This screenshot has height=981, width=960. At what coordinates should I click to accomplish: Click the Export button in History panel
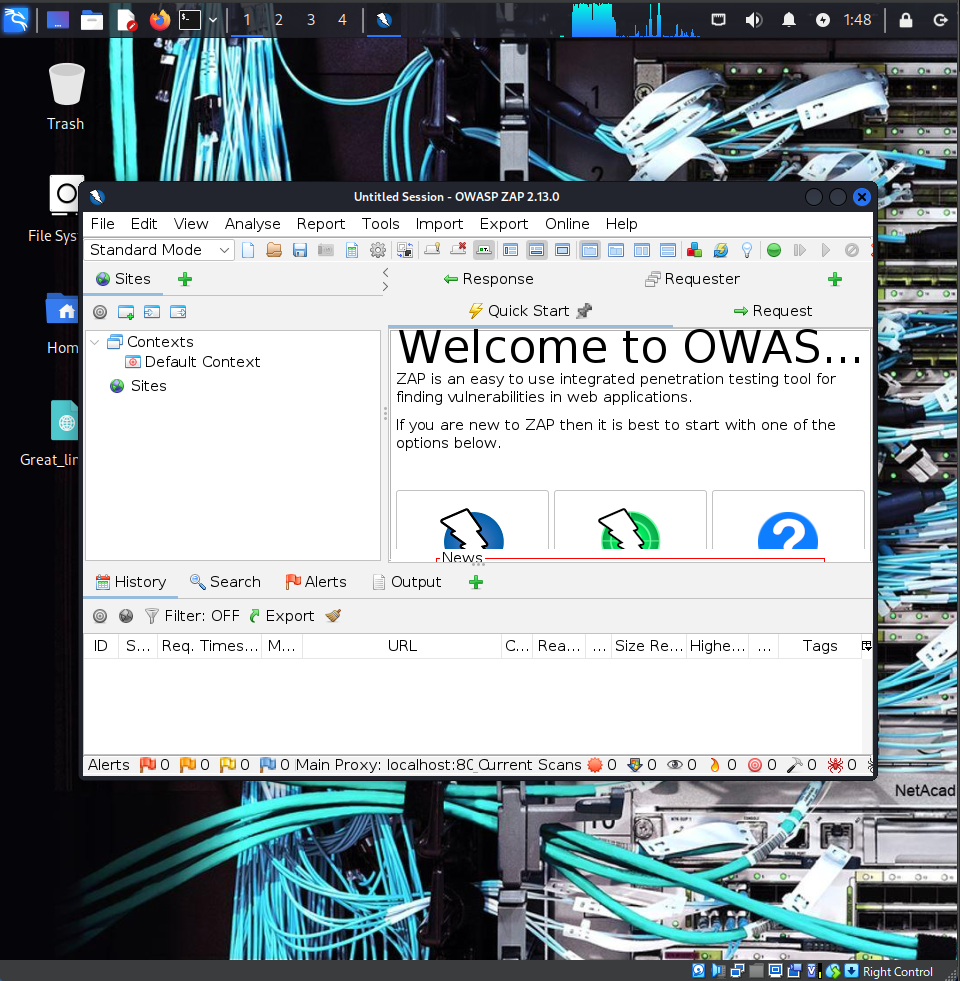pos(282,616)
